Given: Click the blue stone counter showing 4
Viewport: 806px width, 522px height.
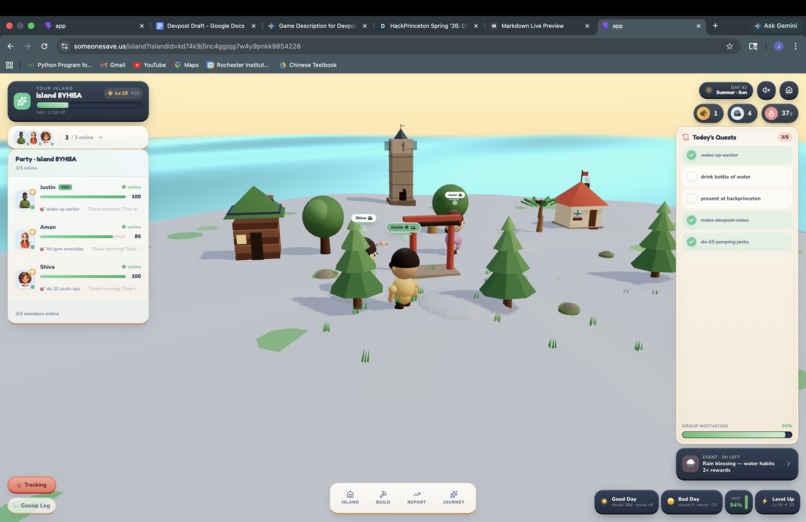Looking at the screenshot, I should point(742,113).
